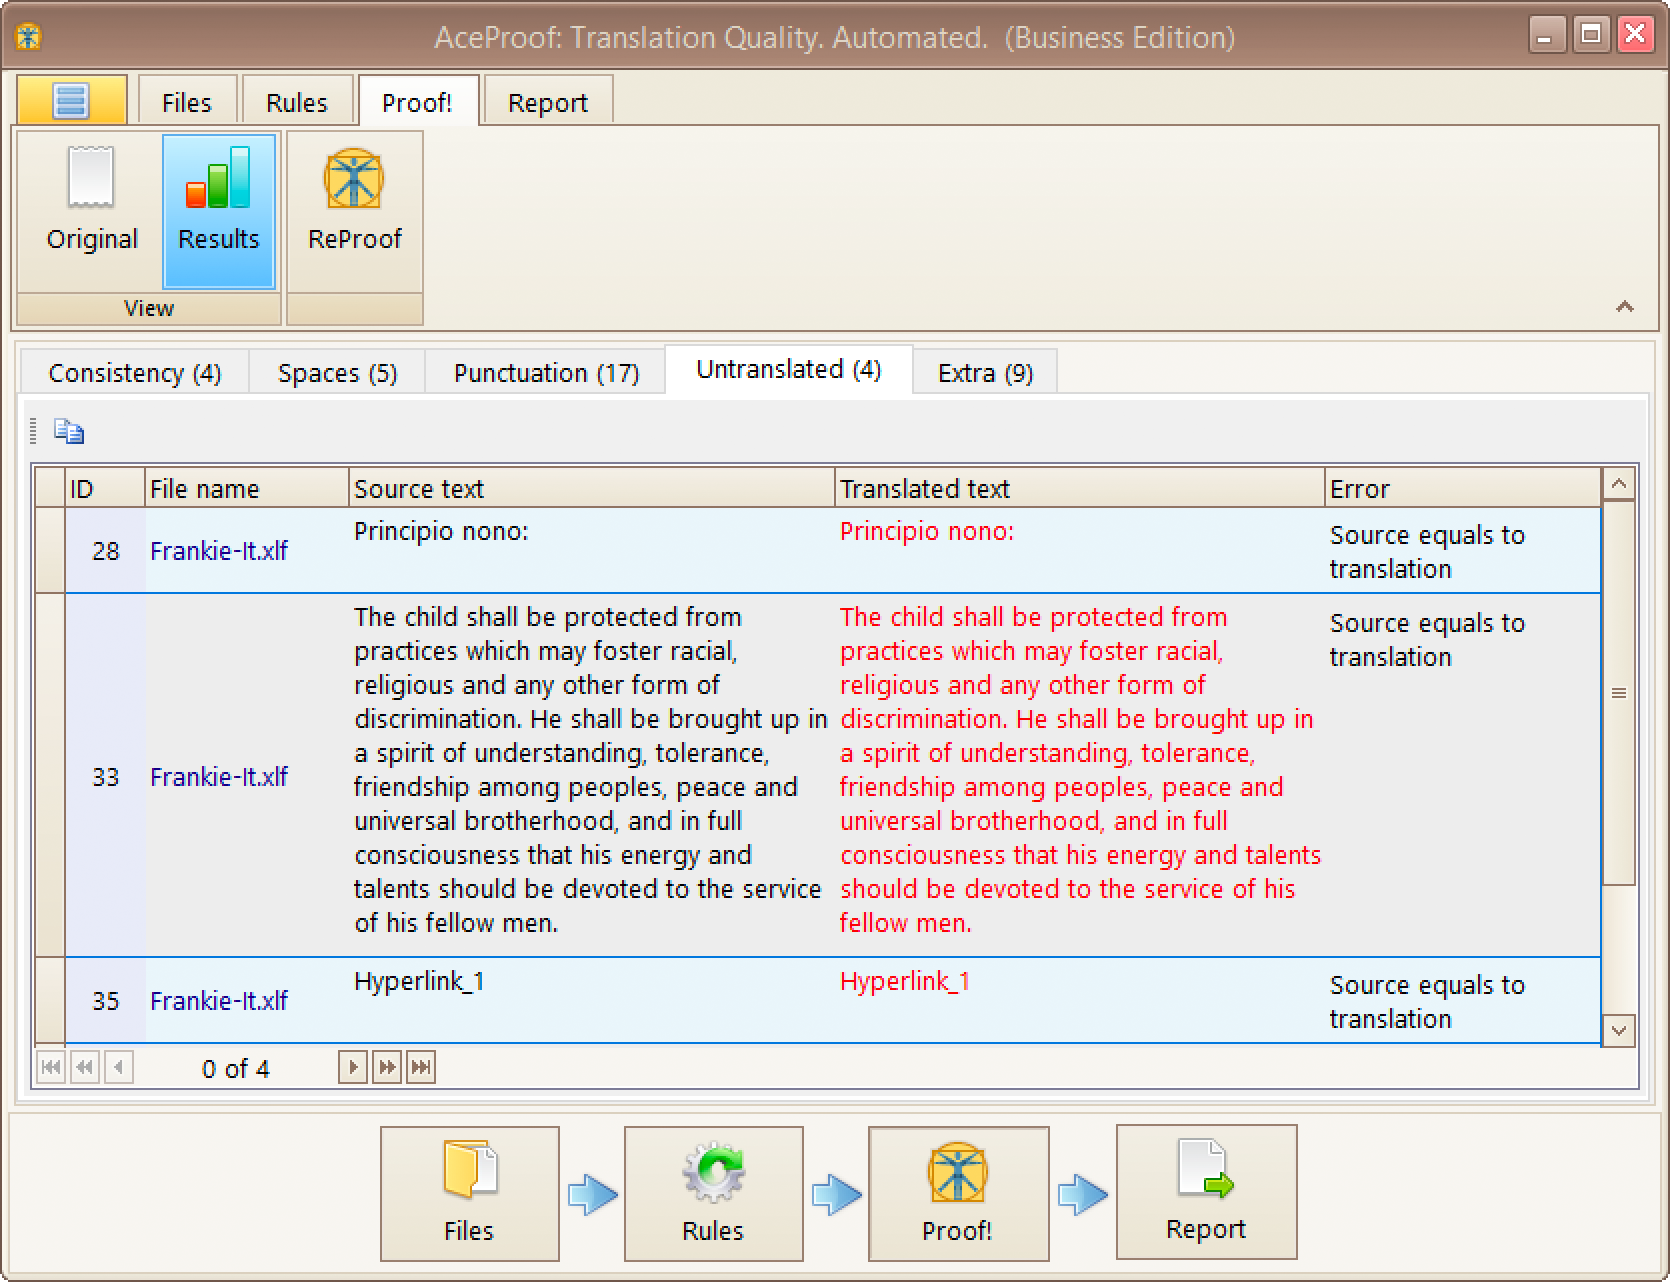Show the Original view
The height and width of the screenshot is (1282, 1670).
[92, 211]
